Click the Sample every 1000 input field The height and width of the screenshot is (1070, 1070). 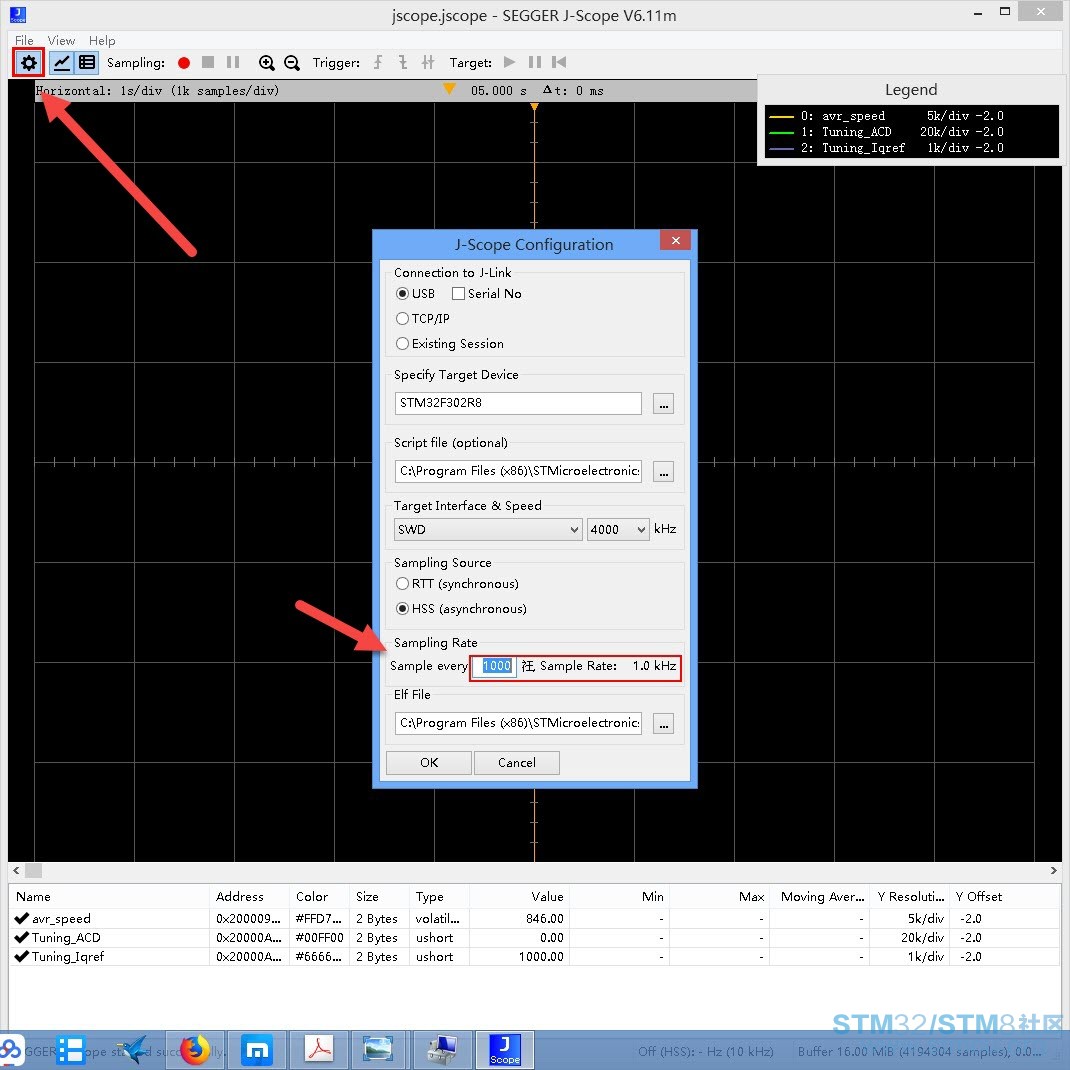(x=495, y=666)
